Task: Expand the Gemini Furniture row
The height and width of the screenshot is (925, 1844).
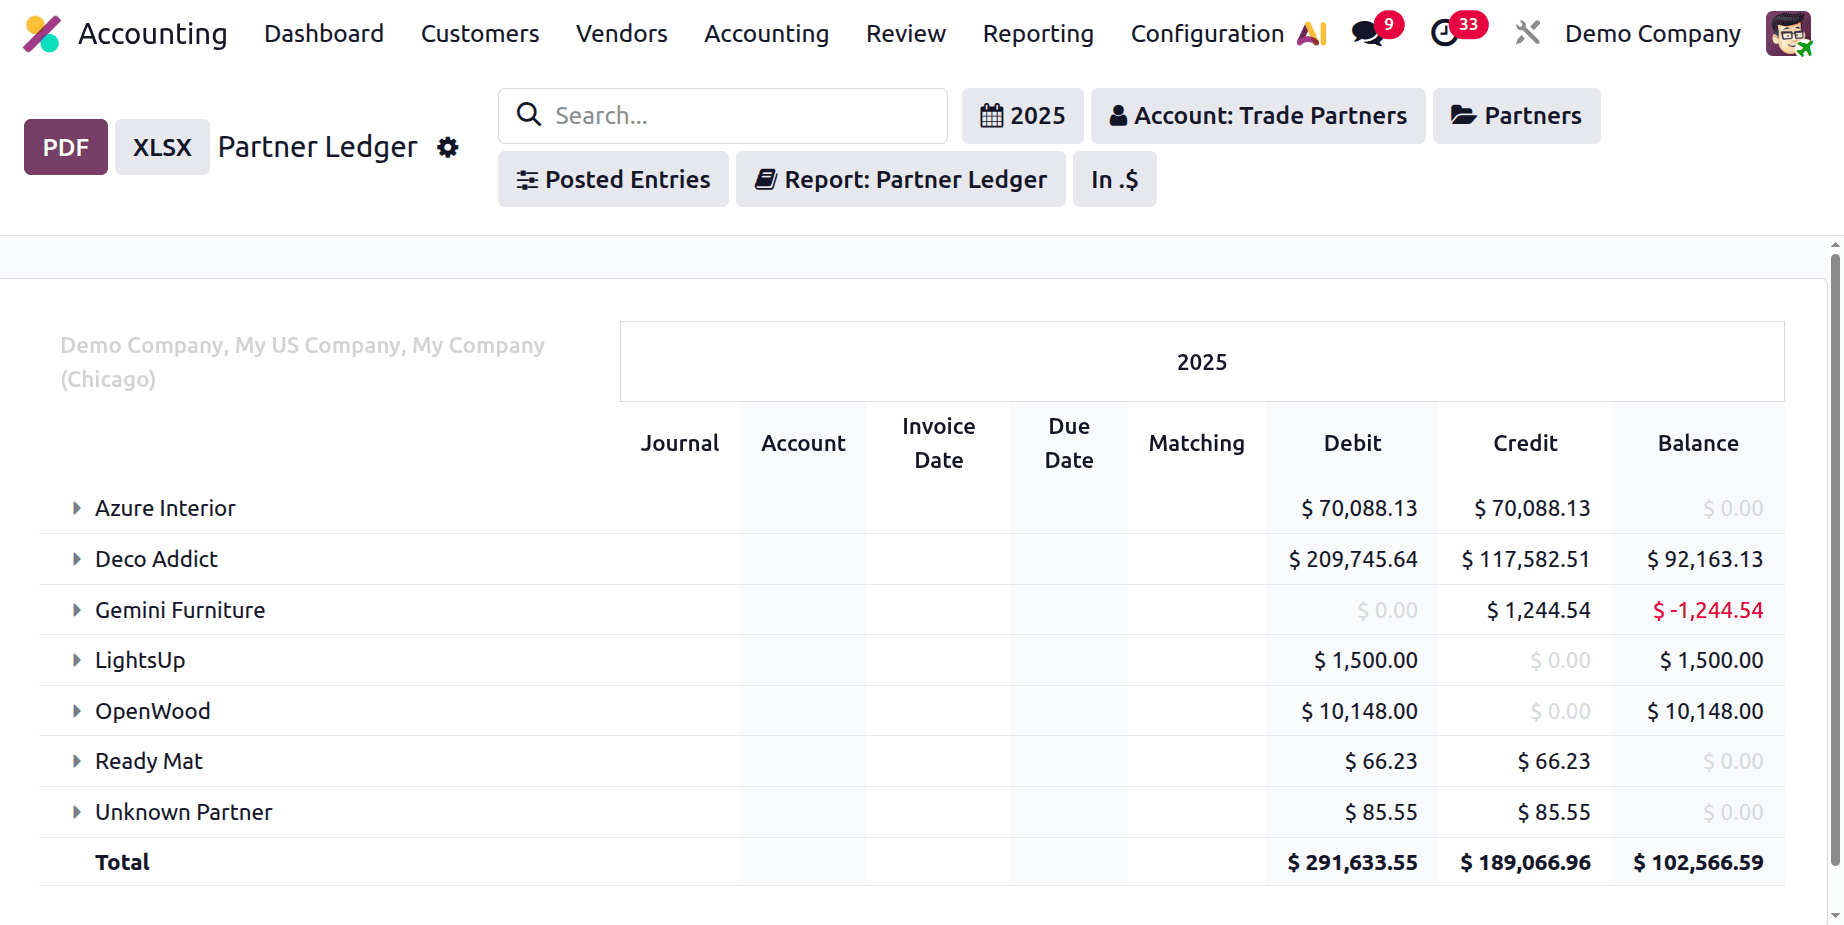Action: tap(77, 610)
